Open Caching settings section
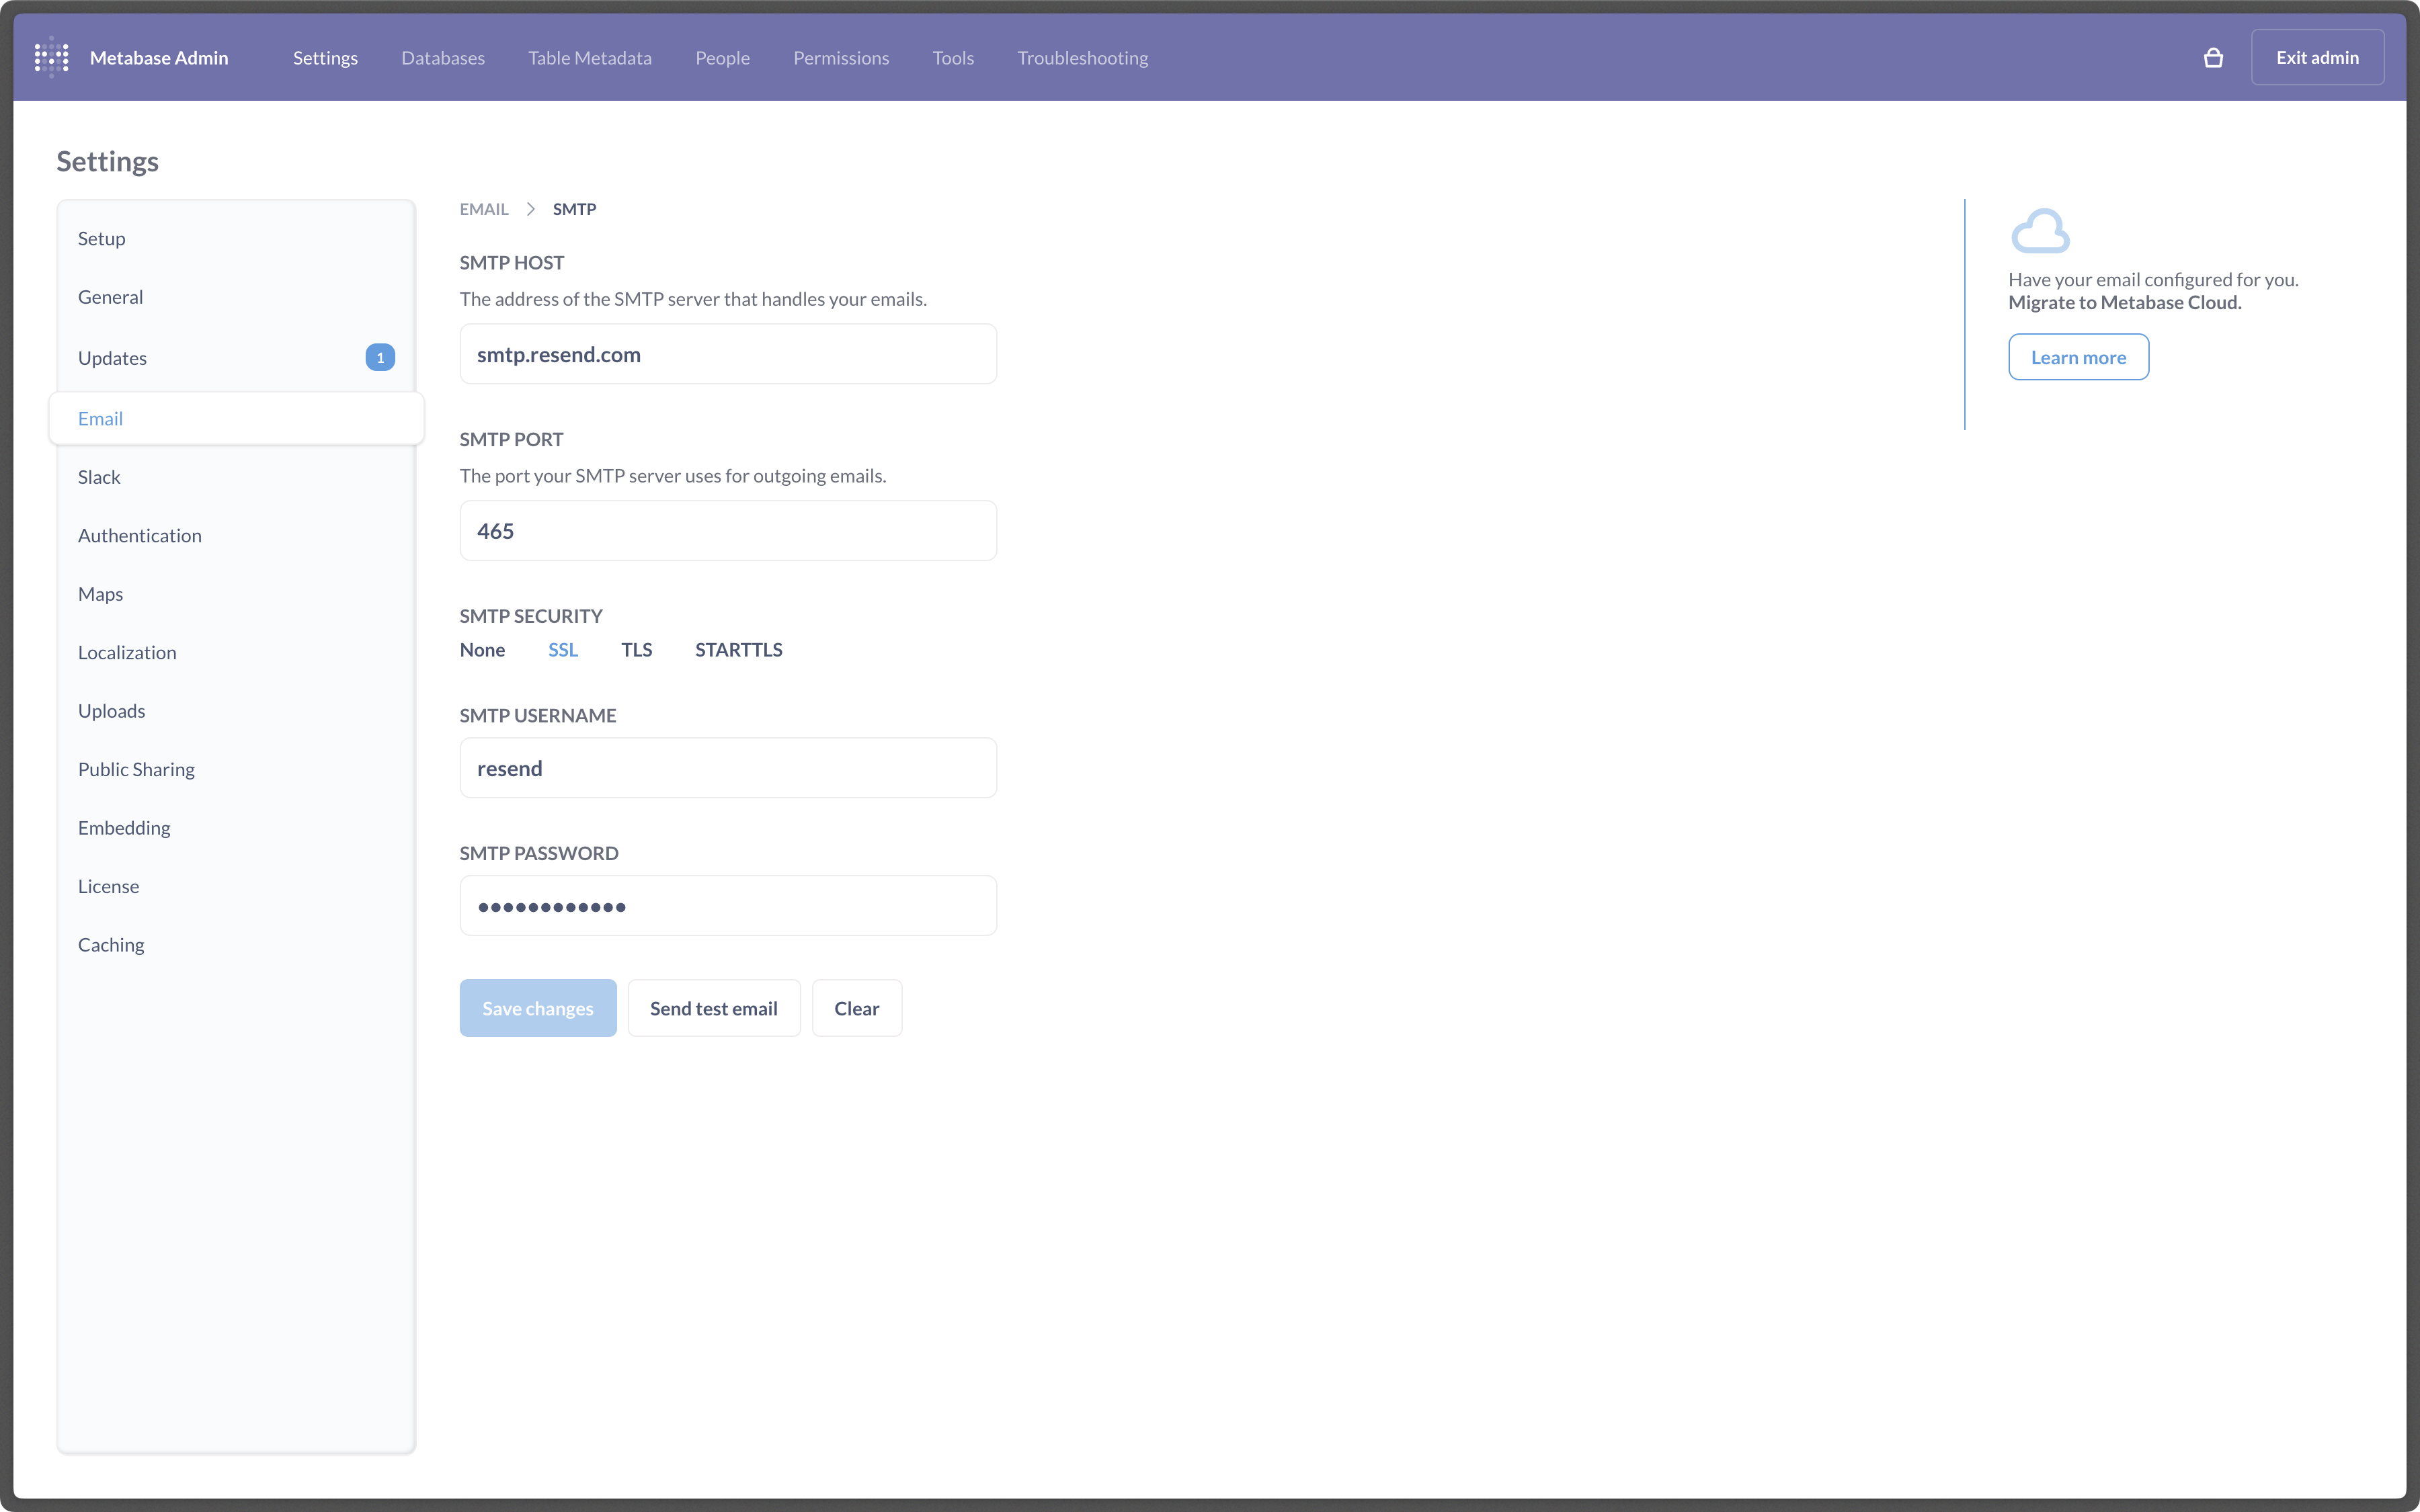The height and width of the screenshot is (1512, 2420). point(236,945)
